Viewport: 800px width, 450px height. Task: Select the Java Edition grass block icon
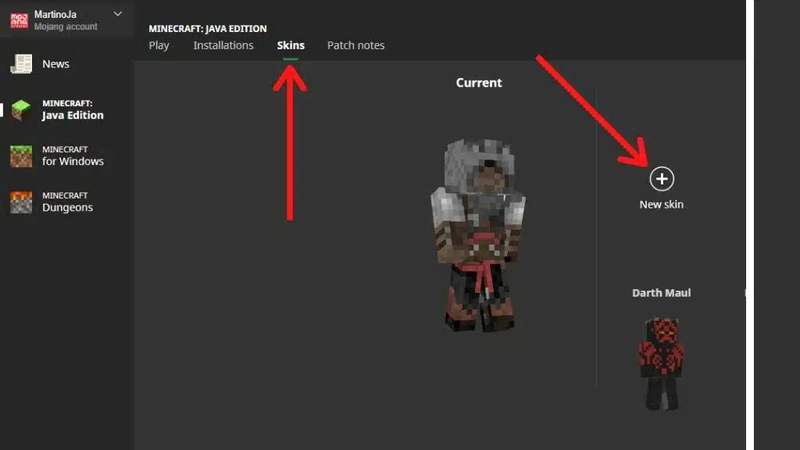coord(21,110)
